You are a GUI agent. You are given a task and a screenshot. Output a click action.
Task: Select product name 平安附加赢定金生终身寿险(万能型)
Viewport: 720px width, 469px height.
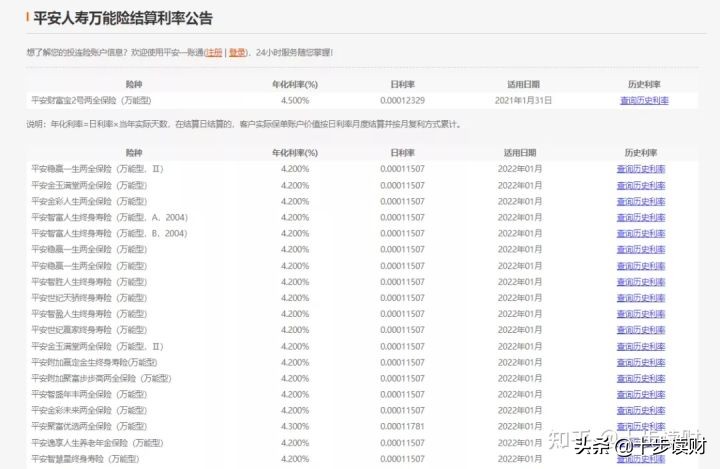point(94,362)
